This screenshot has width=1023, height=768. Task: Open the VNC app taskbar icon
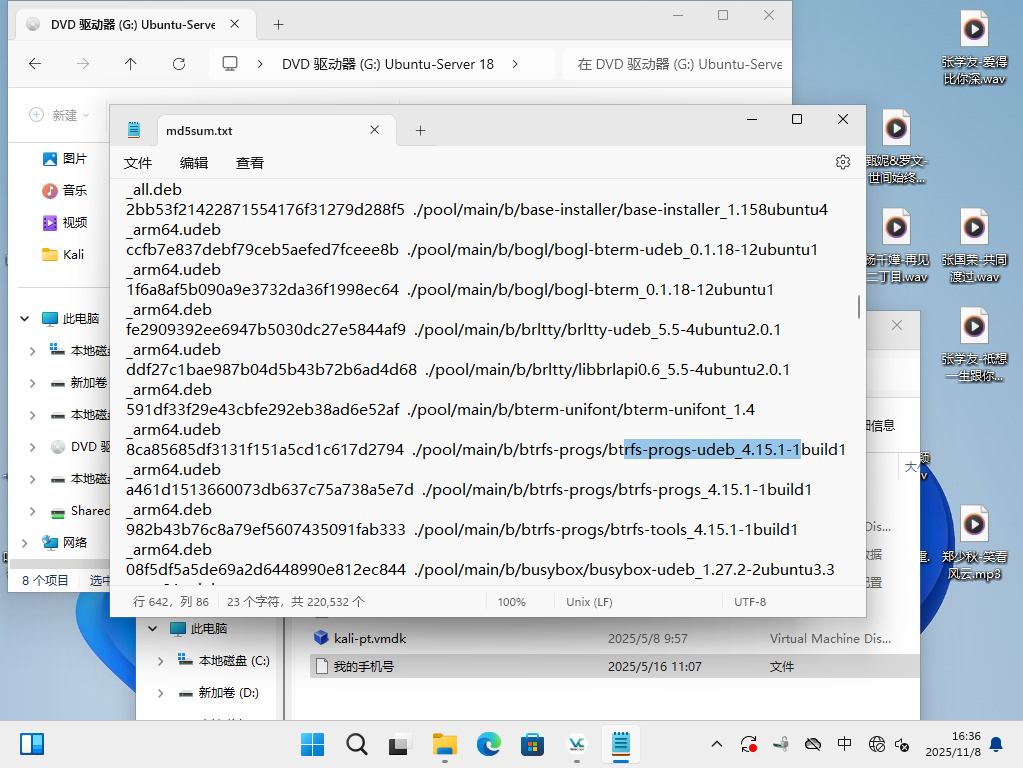[x=576, y=744]
